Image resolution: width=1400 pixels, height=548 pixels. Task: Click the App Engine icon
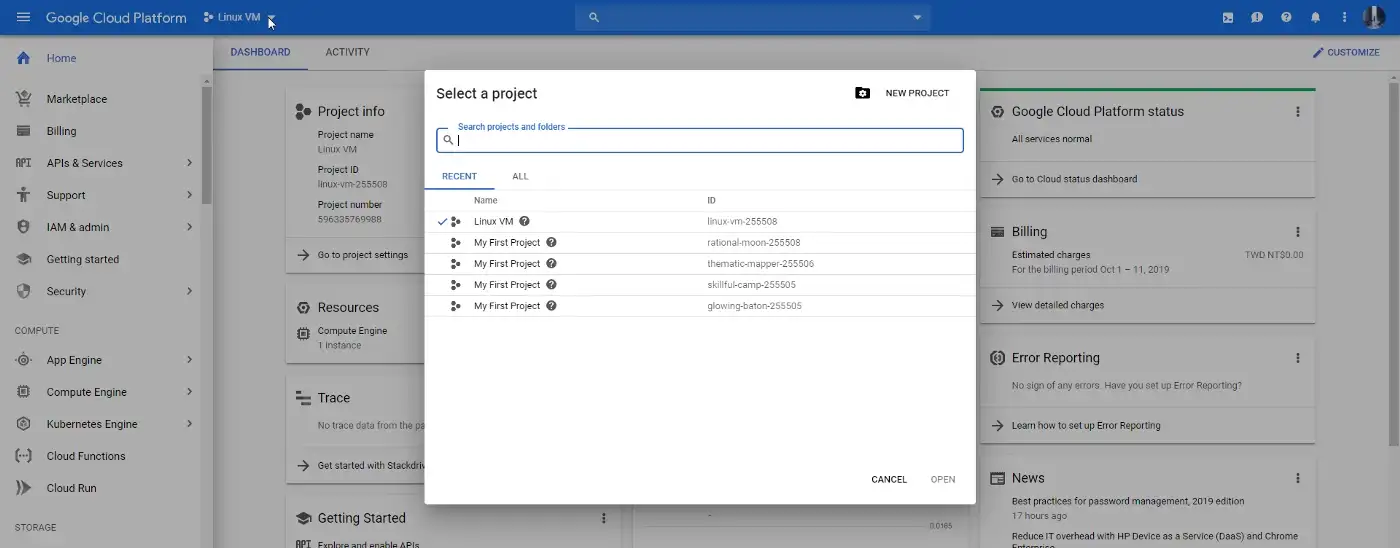[23, 360]
